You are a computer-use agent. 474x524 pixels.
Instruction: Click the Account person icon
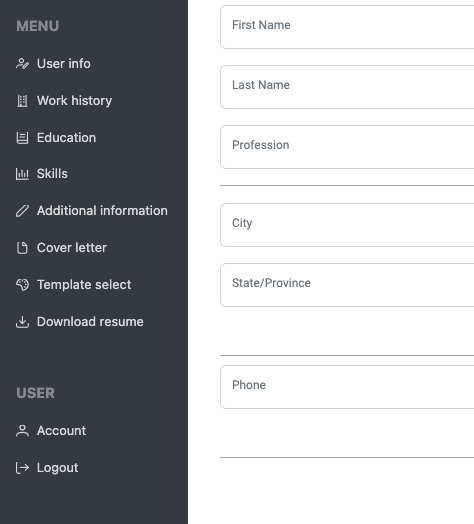22,430
